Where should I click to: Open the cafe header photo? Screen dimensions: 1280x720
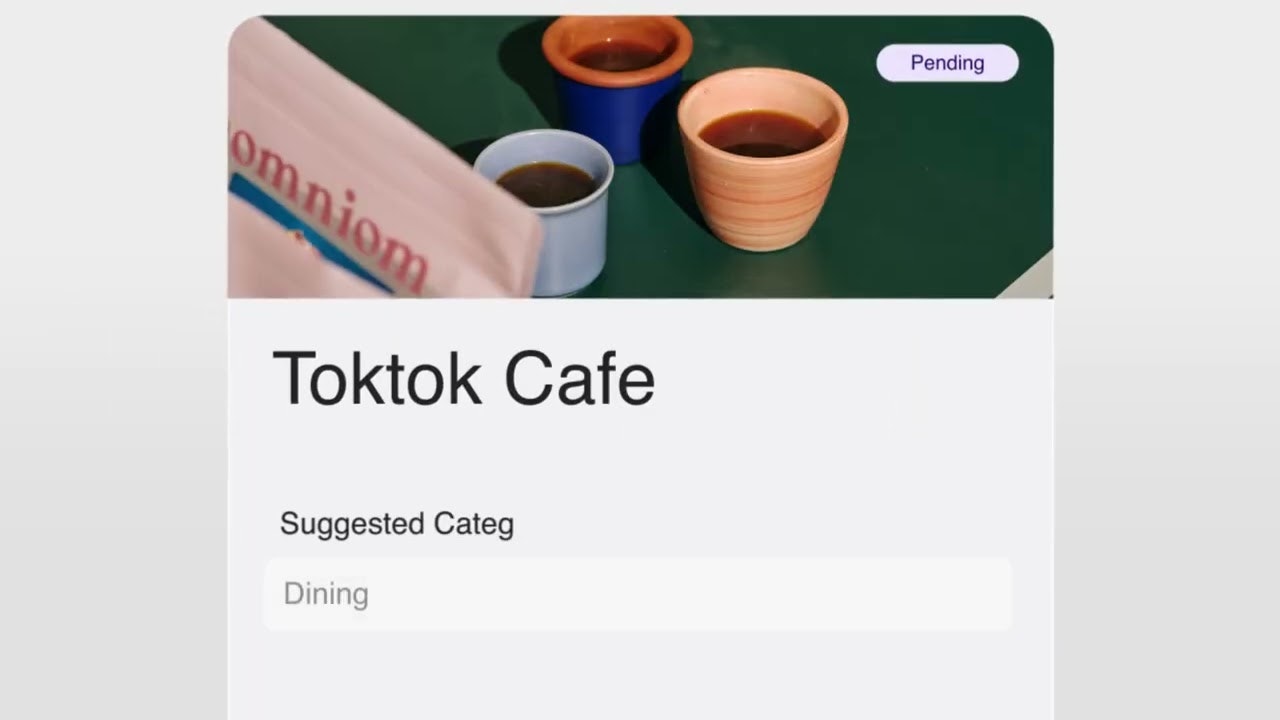coord(640,157)
